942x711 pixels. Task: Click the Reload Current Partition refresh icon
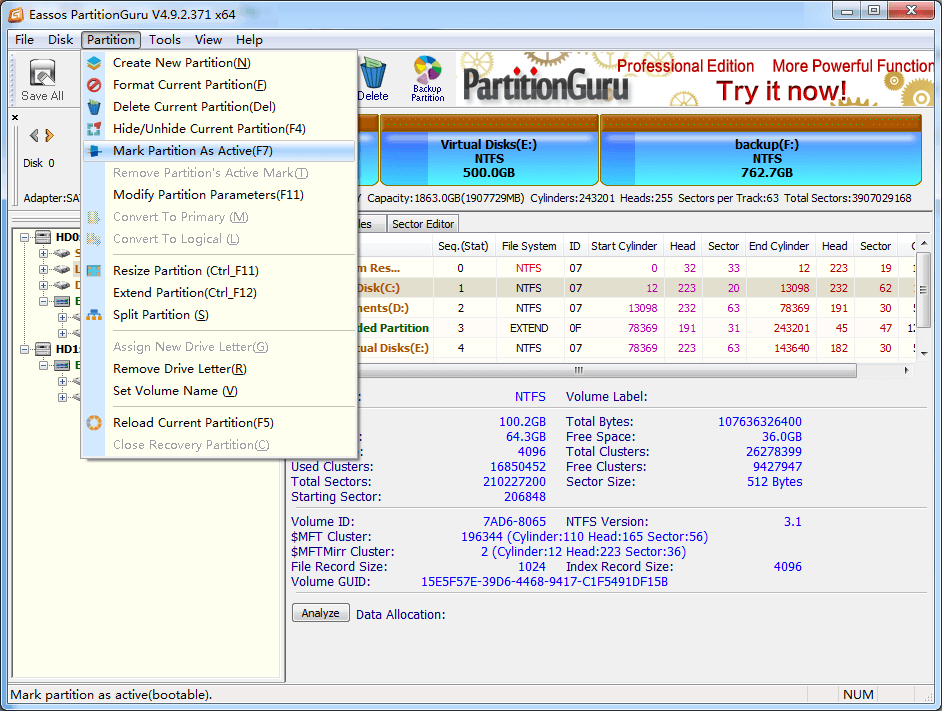pyautogui.click(x=94, y=423)
